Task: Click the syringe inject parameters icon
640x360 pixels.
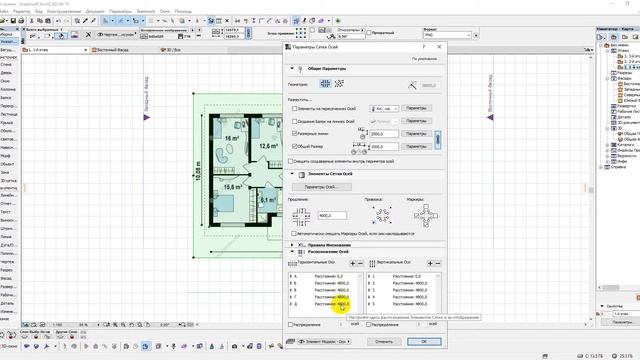Action: click(x=93, y=21)
